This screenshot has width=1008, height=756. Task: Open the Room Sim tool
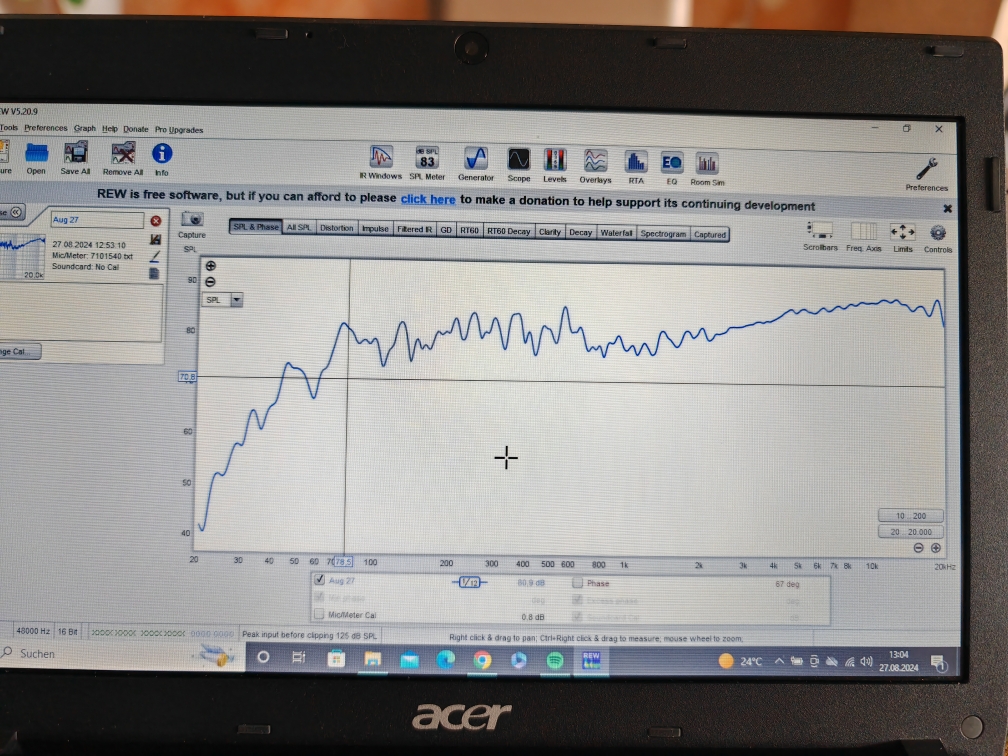click(x=707, y=164)
